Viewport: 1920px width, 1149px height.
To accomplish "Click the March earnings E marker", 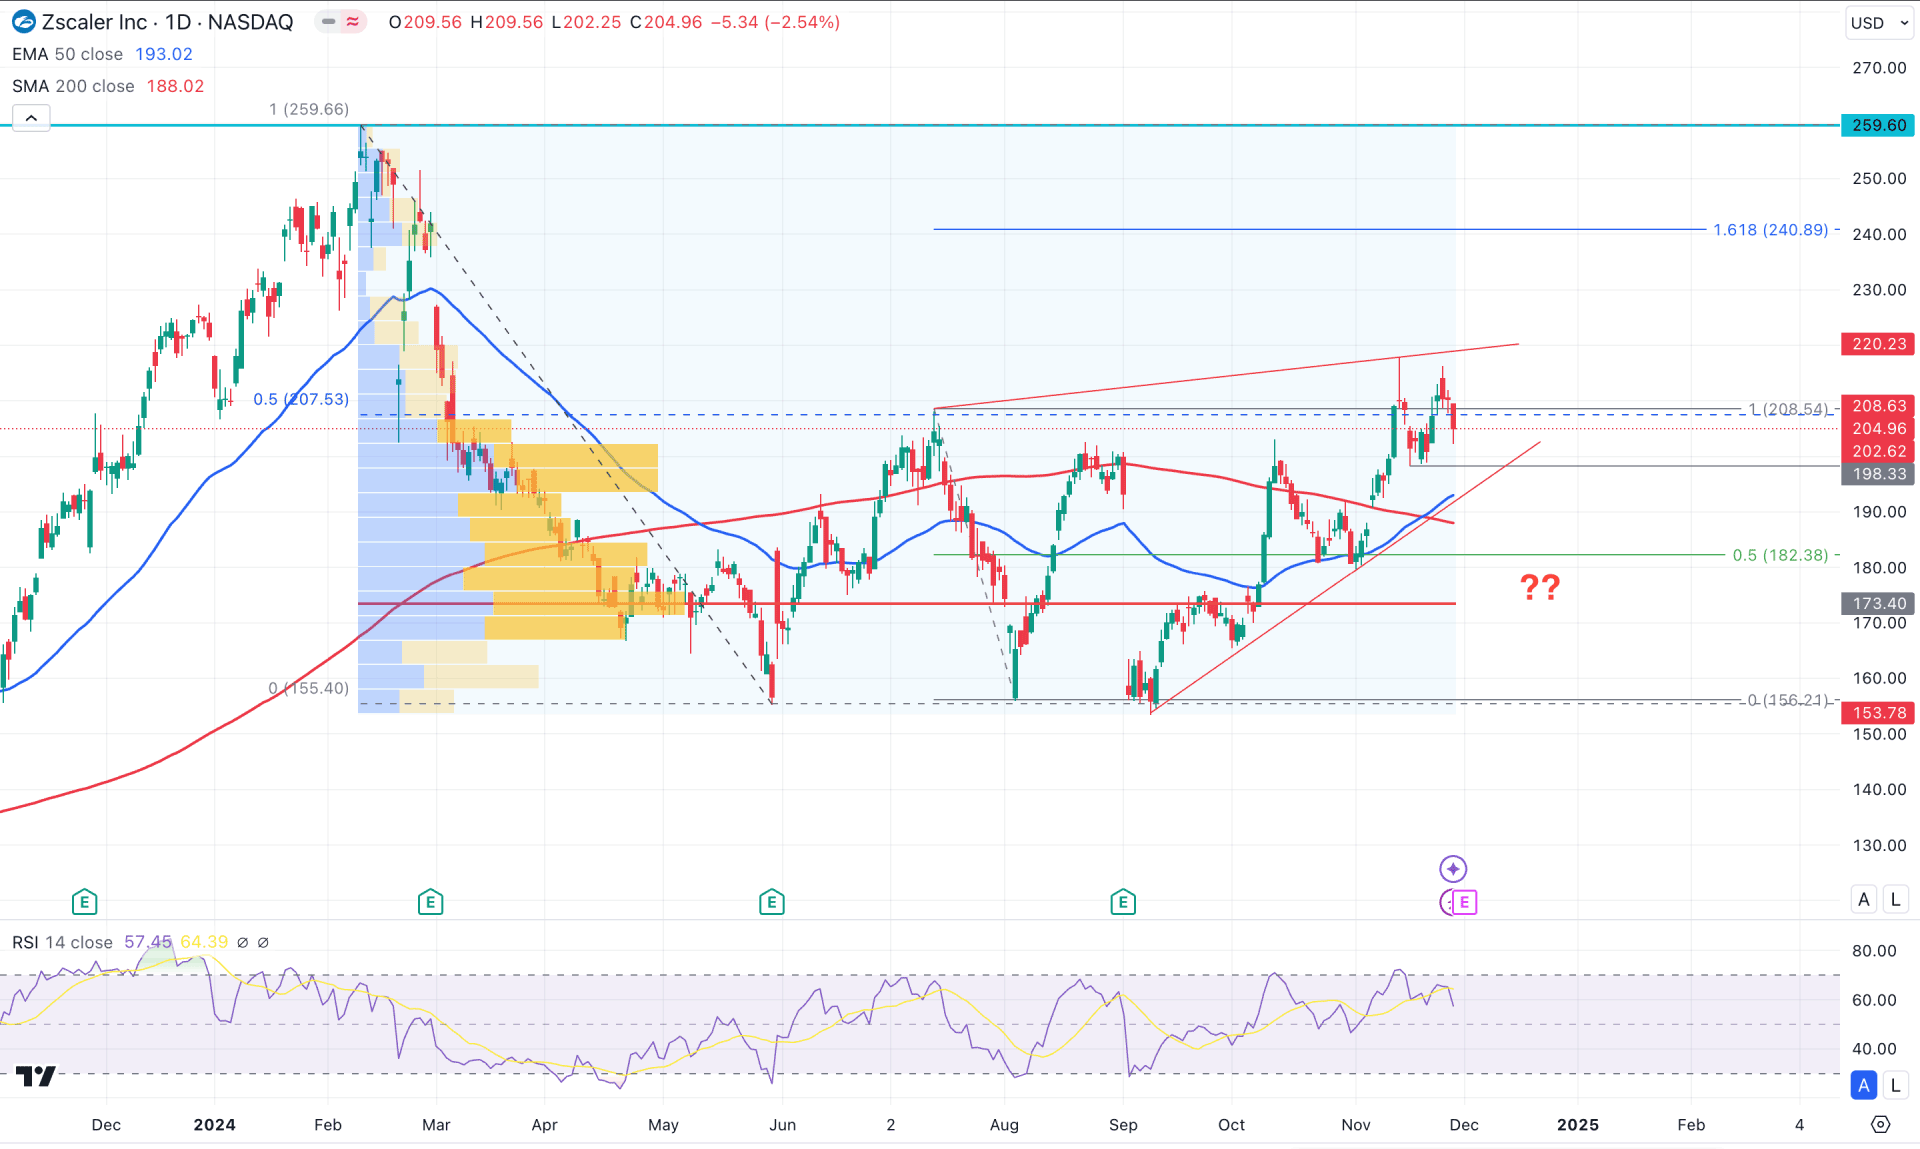I will click(430, 902).
